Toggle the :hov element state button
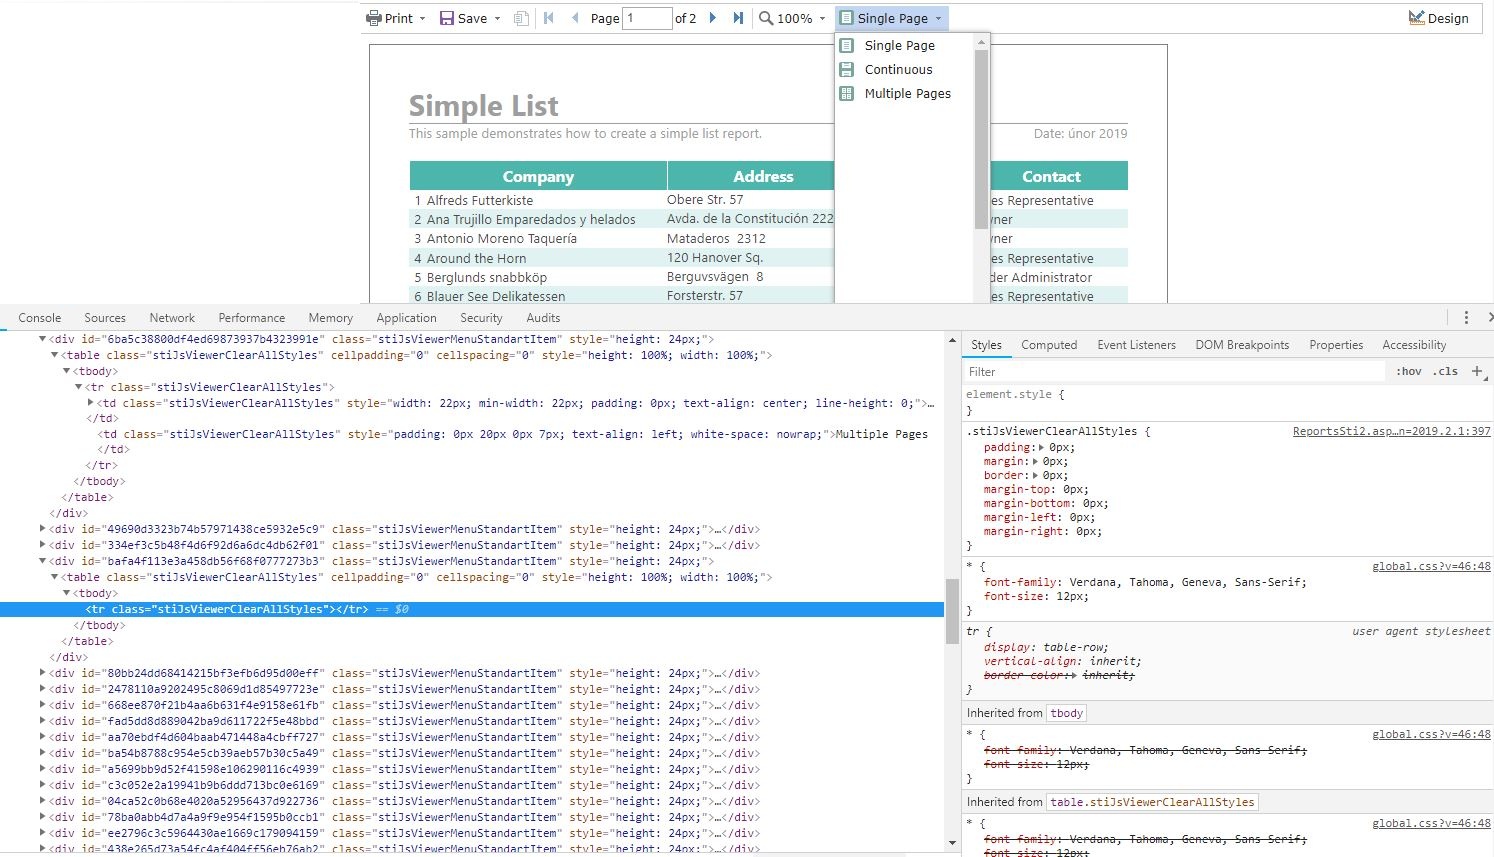The width and height of the screenshot is (1494, 857). pos(1409,371)
